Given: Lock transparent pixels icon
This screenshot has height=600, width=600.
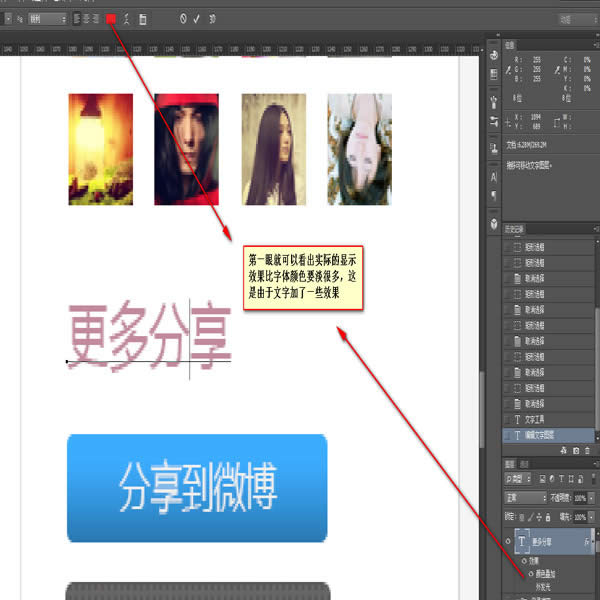Looking at the screenshot, I should [x=522, y=517].
